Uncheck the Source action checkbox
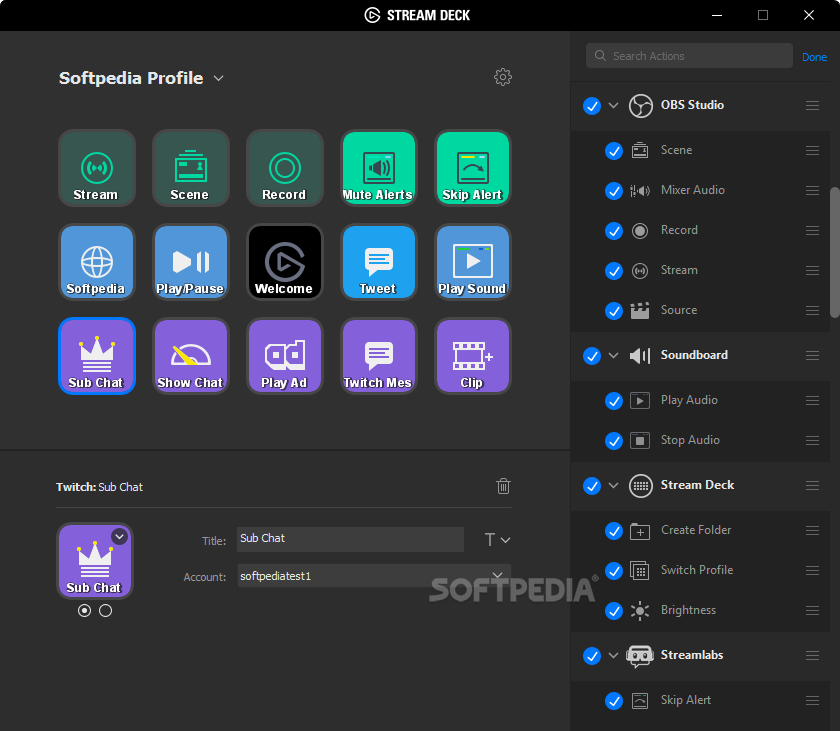The width and height of the screenshot is (840, 731). click(x=613, y=311)
